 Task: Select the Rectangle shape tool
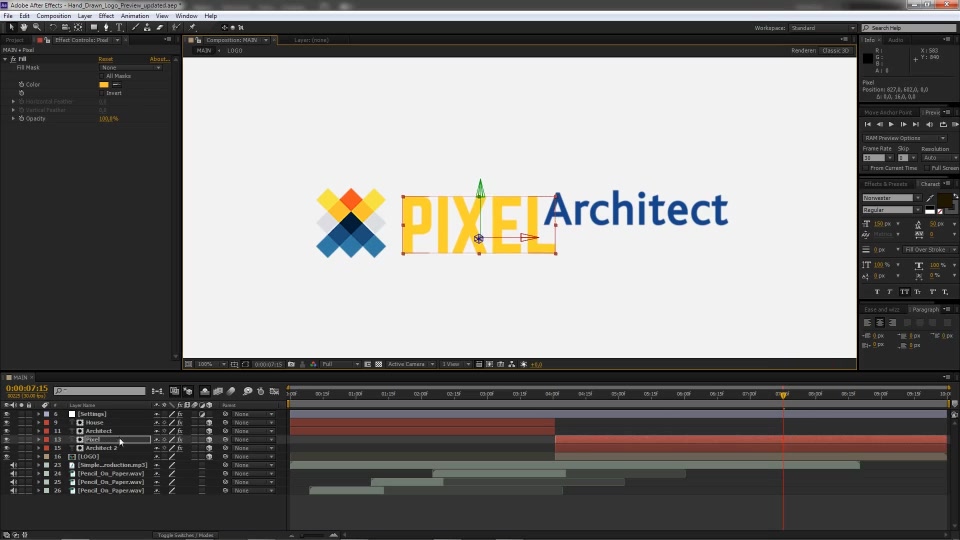[94, 27]
